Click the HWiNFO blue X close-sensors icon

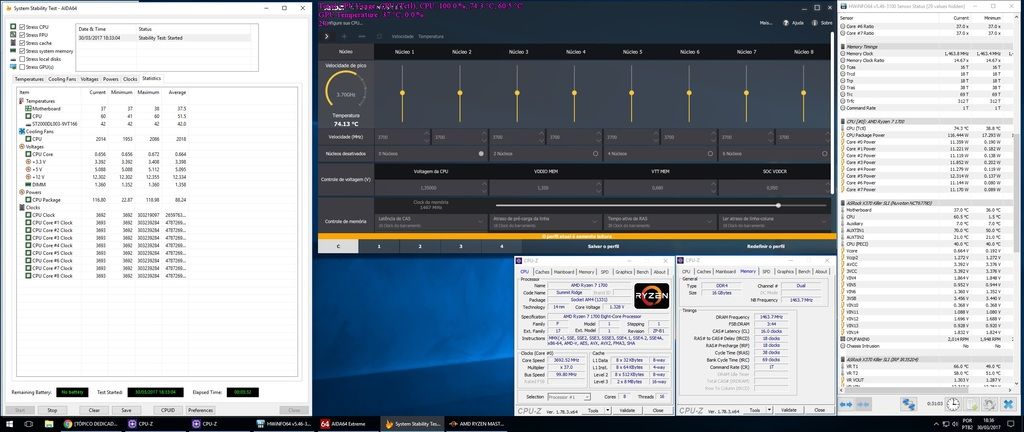click(x=1009, y=405)
